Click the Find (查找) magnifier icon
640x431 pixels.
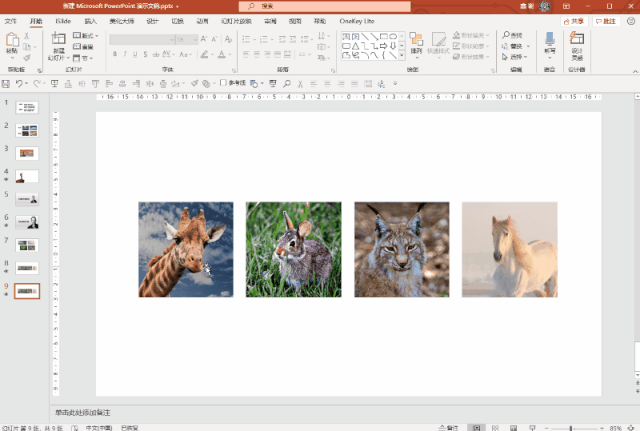505,35
